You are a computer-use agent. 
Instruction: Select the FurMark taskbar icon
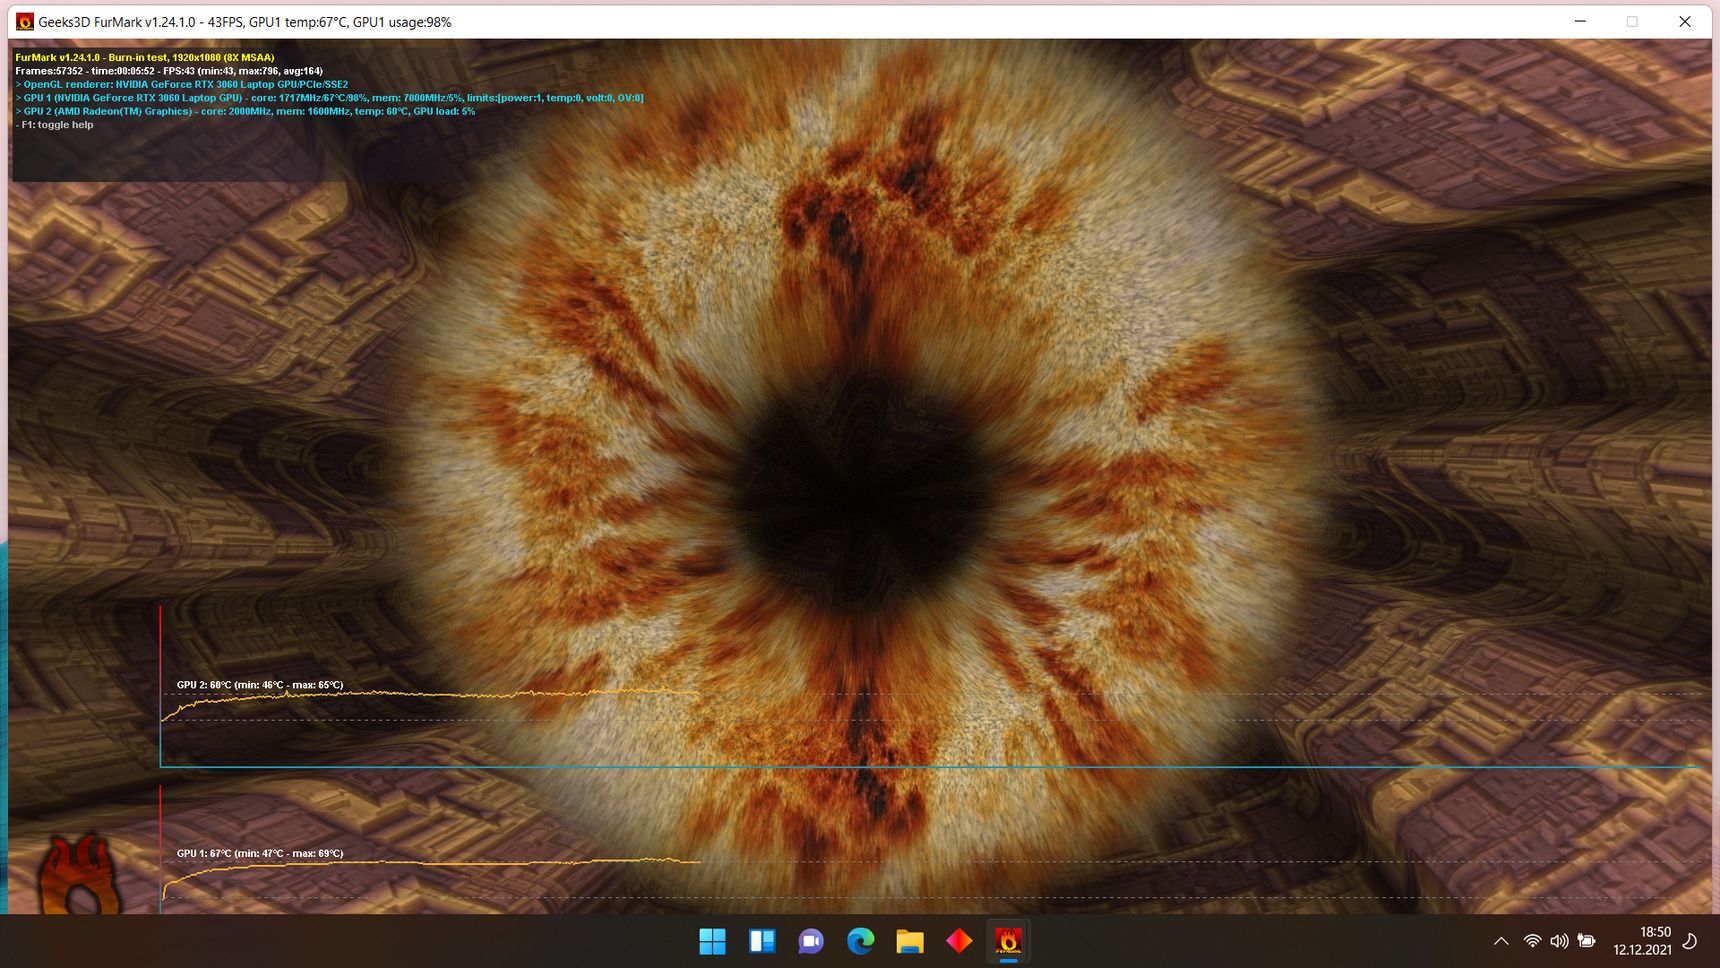tap(1008, 941)
